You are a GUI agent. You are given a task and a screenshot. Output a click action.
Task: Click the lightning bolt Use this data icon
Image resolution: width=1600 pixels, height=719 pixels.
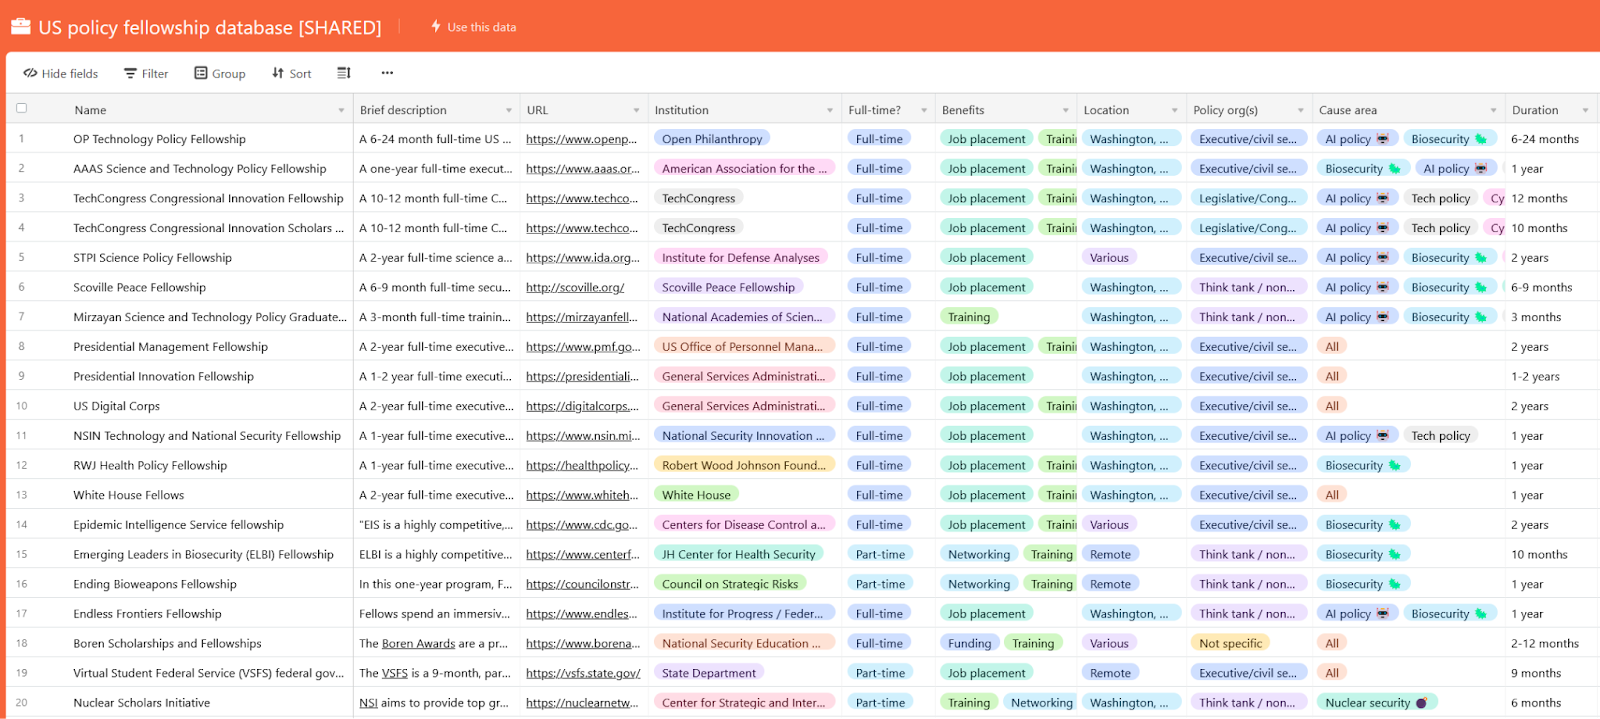click(436, 27)
